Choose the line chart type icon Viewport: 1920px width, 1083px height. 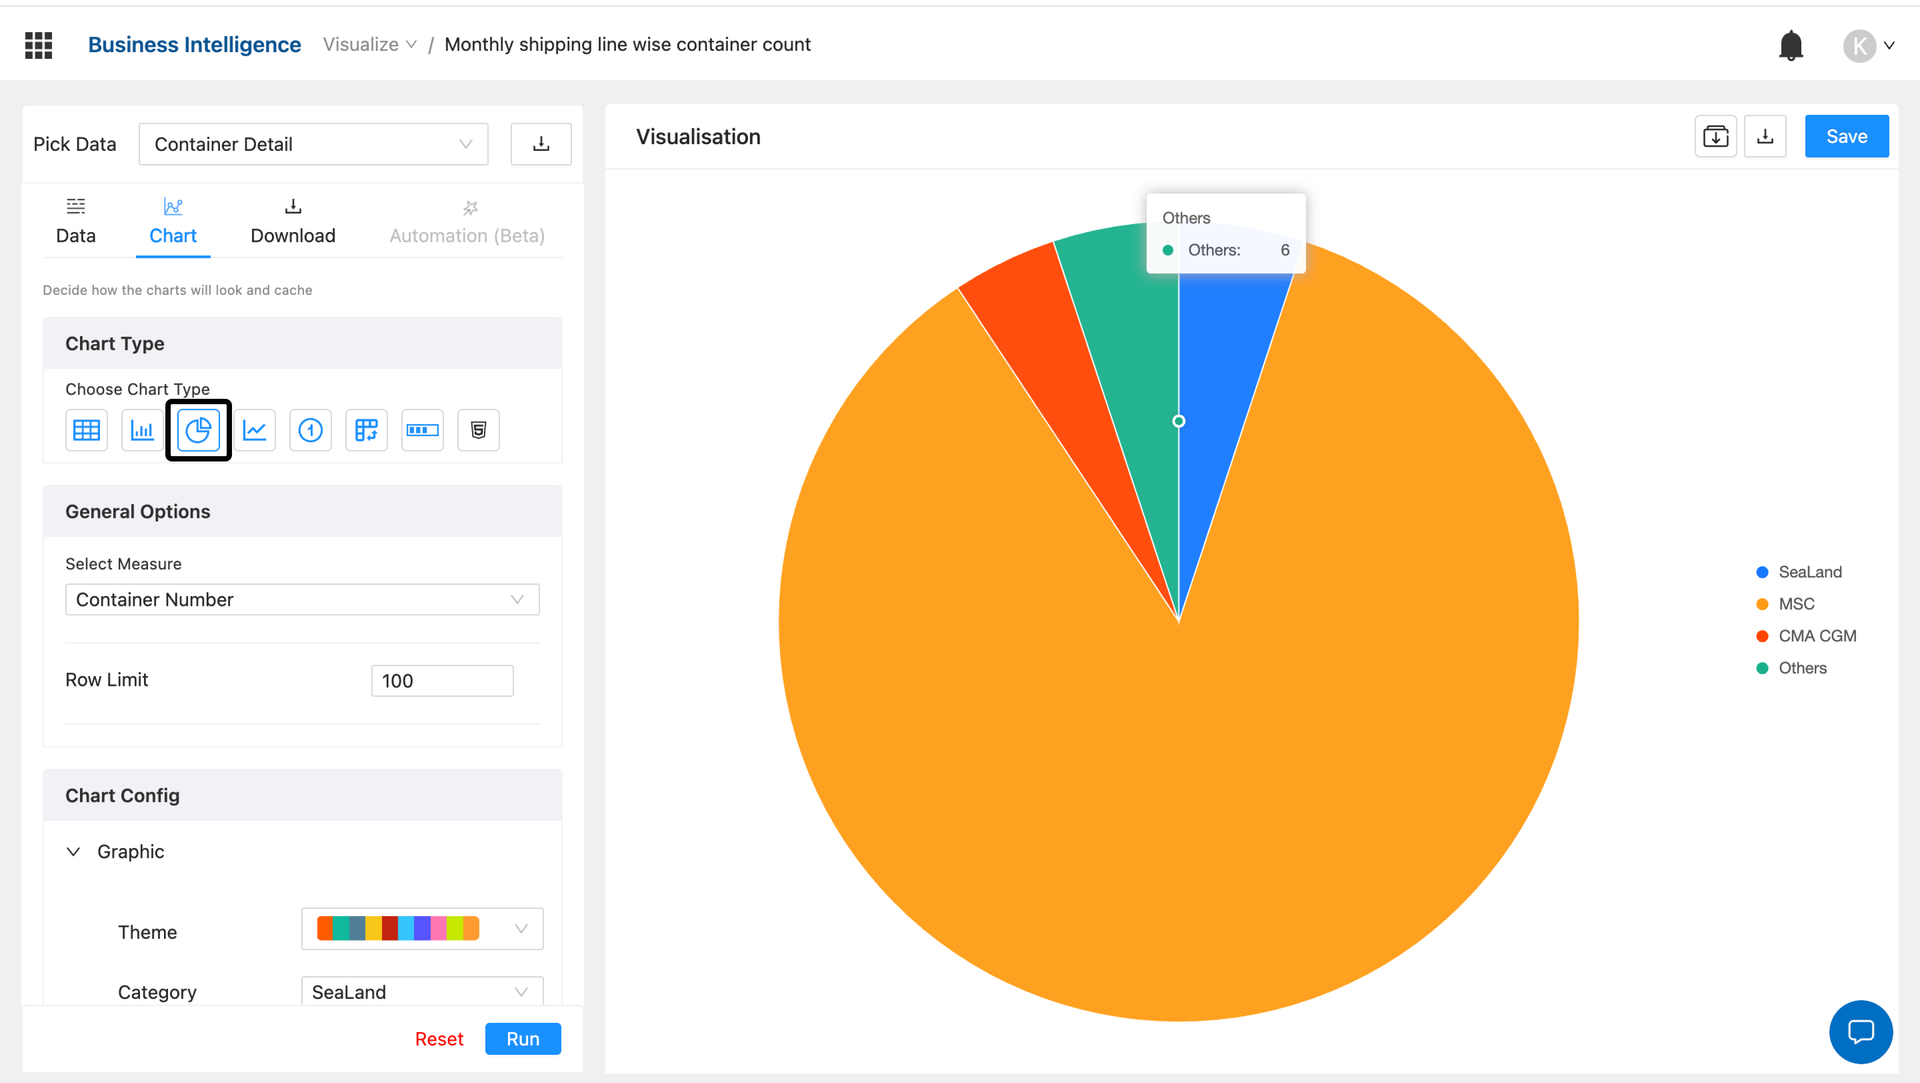[x=255, y=430]
